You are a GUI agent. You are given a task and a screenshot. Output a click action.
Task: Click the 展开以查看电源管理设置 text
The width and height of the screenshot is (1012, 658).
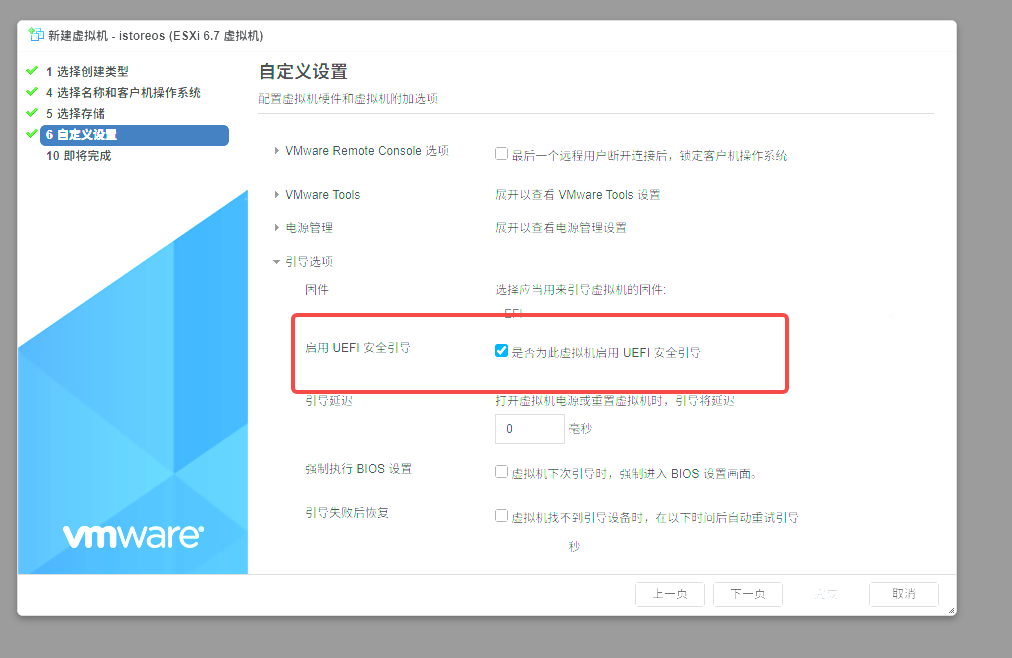click(560, 227)
